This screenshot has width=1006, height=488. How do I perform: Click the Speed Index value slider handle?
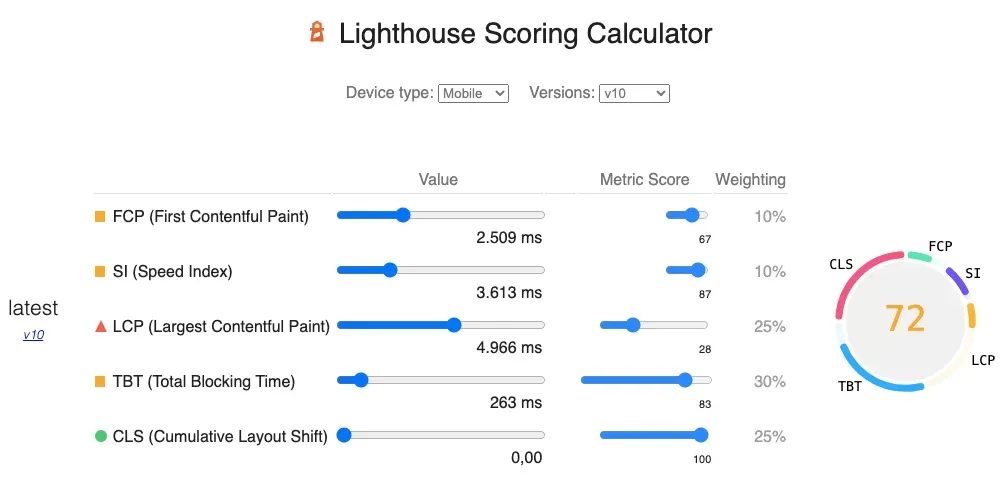pyautogui.click(x=390, y=270)
